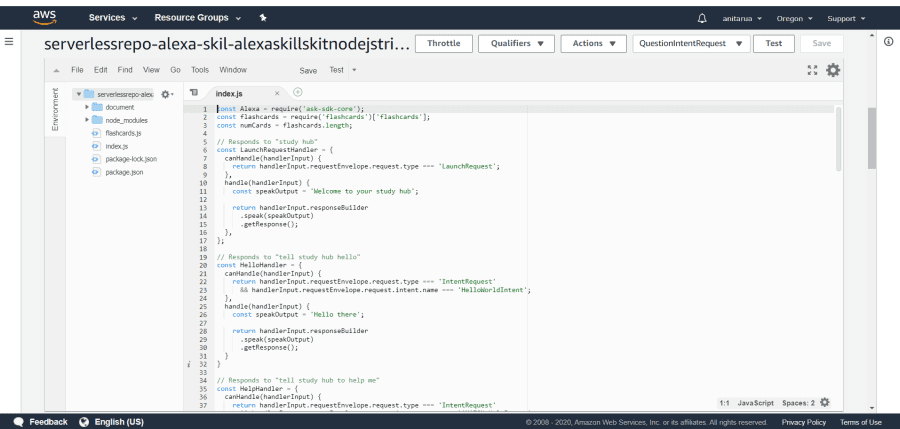Screen dimensions: 900x429
Task: Open the info panel icon at right edge
Action: click(889, 41)
